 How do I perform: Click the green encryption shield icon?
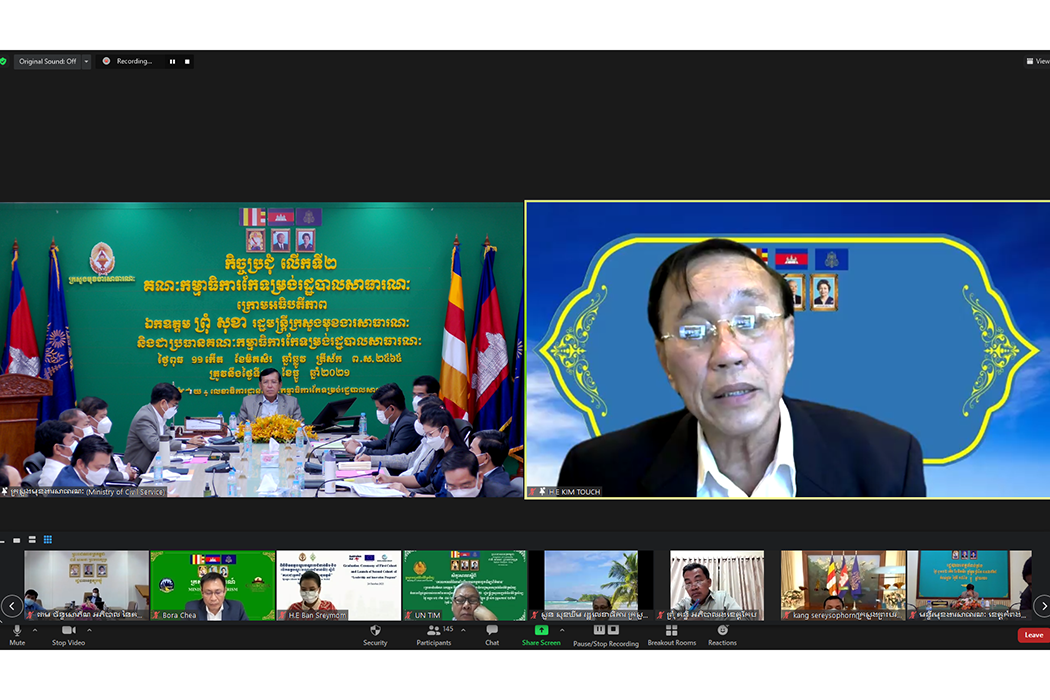[x=3, y=62]
